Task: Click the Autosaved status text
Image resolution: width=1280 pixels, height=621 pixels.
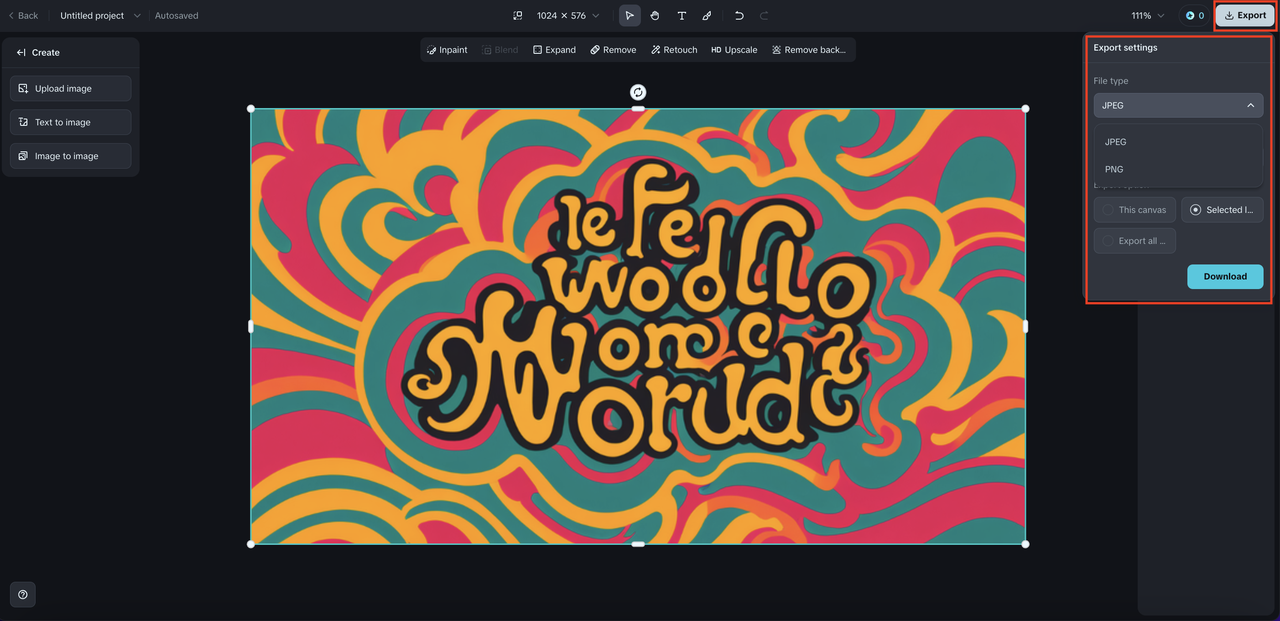Action: (x=177, y=16)
